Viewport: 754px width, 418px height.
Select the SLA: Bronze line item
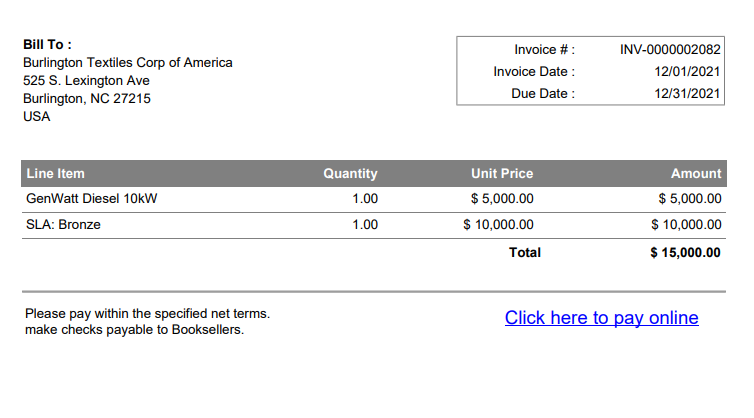(63, 225)
